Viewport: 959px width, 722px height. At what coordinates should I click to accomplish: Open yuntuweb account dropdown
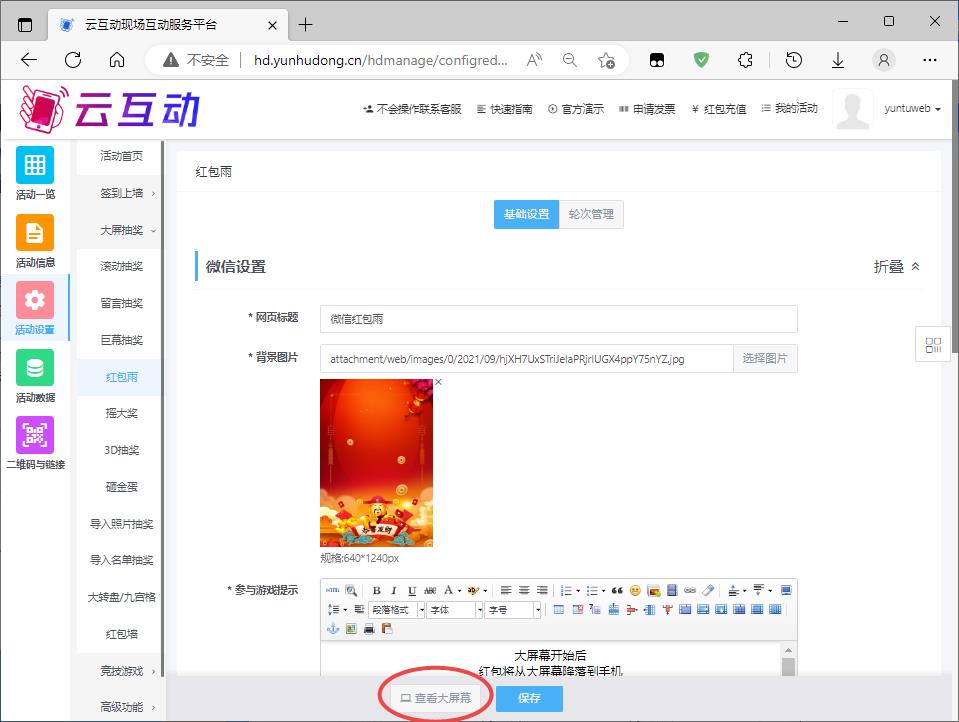(x=912, y=108)
